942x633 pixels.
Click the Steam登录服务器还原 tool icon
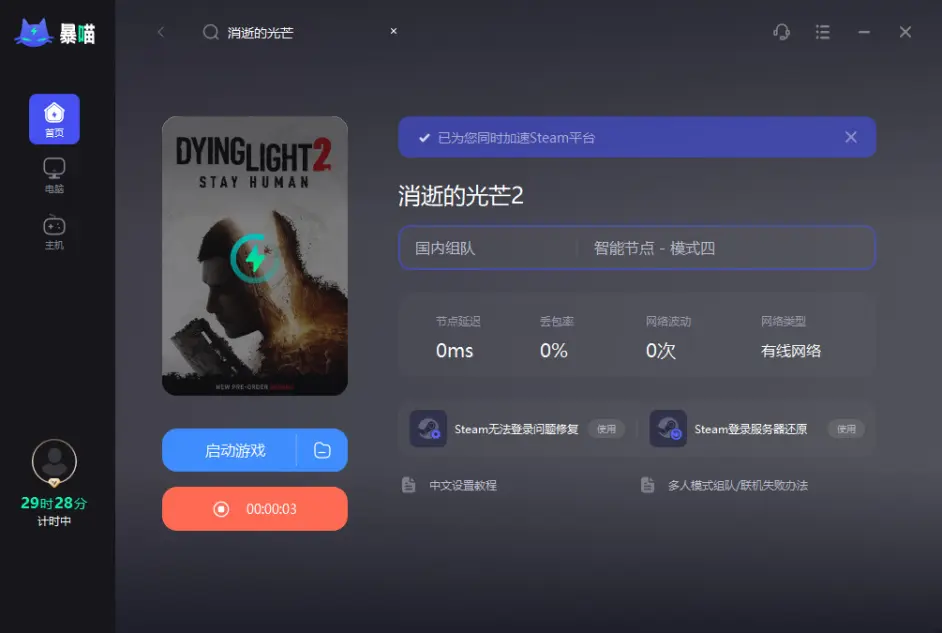(x=668, y=428)
